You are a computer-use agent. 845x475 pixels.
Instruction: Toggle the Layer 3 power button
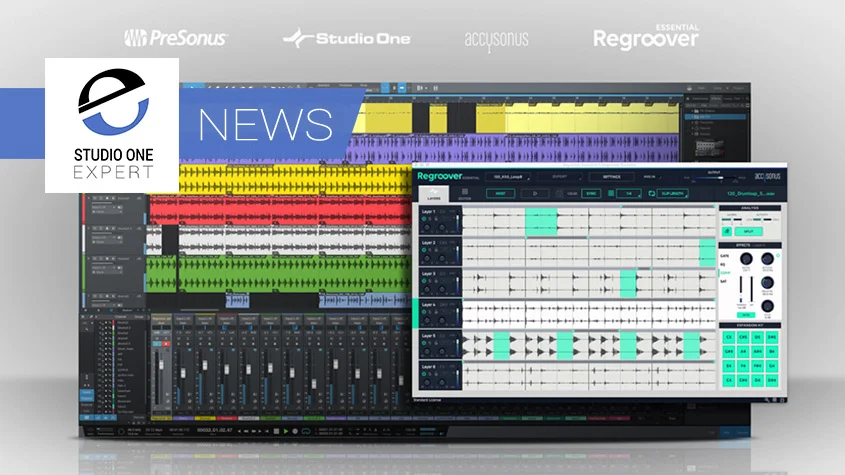(x=424, y=281)
